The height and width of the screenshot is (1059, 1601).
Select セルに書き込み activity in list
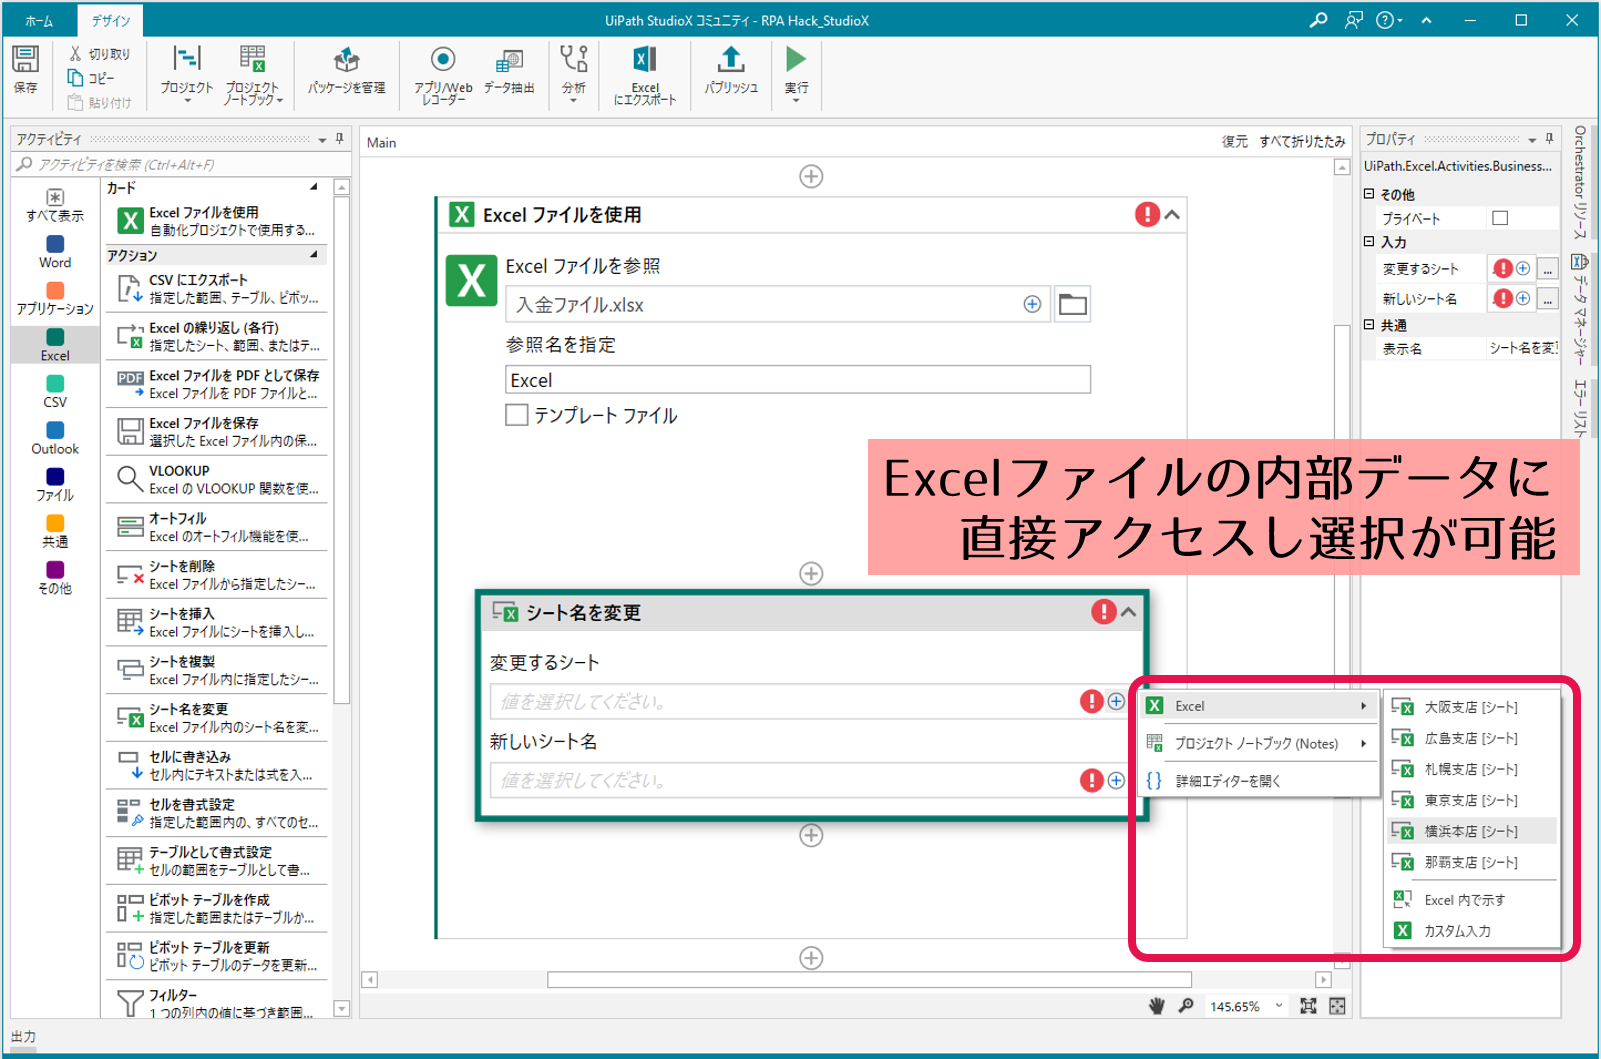pos(216,766)
